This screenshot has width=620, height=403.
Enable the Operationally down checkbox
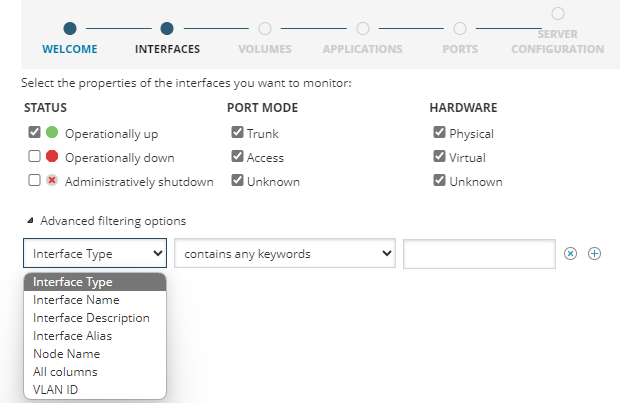pyautogui.click(x=35, y=157)
